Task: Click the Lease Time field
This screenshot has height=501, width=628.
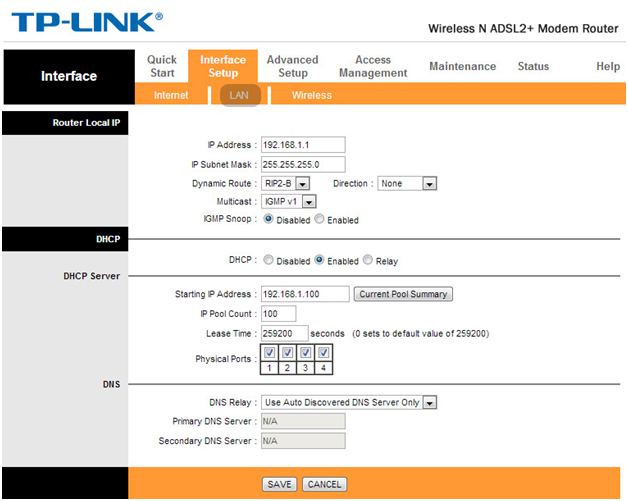Action: point(284,333)
